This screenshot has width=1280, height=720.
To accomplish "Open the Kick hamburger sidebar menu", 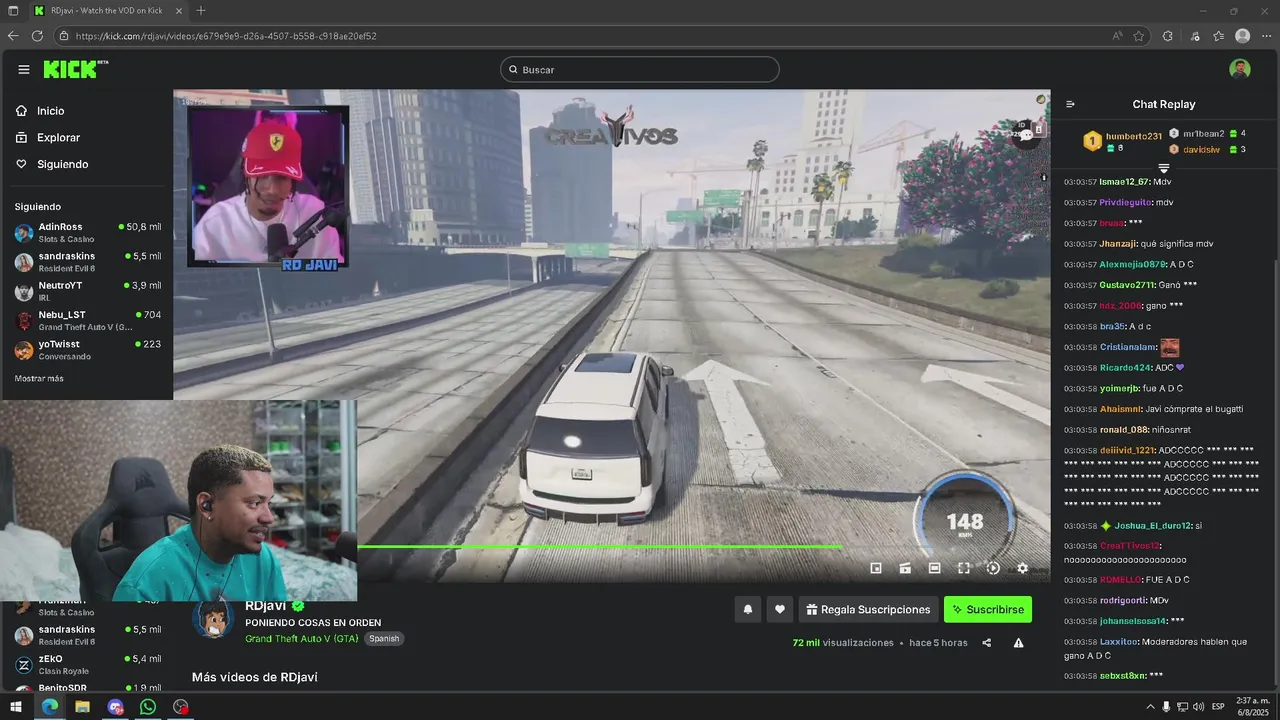I will tap(24, 69).
